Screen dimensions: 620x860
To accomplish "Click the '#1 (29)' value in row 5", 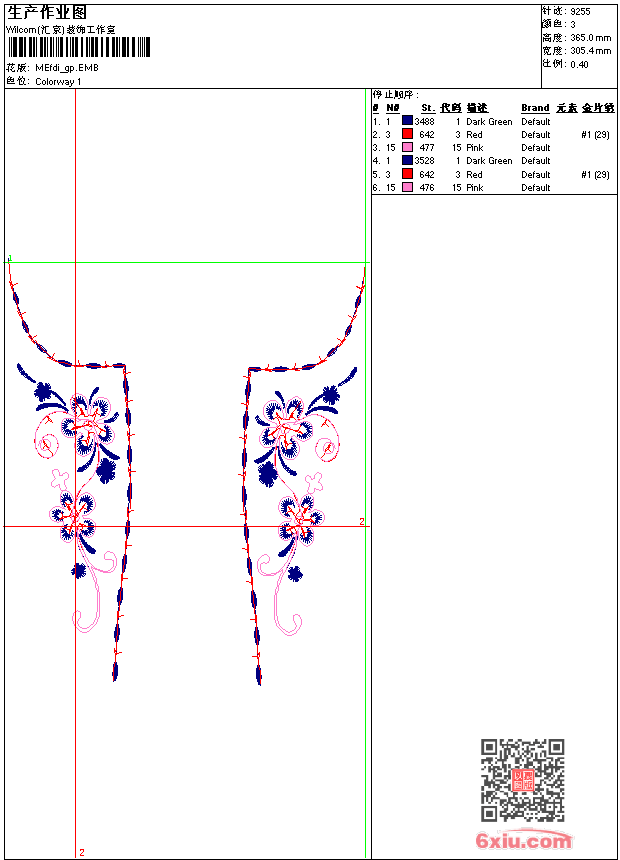I will click(595, 174).
